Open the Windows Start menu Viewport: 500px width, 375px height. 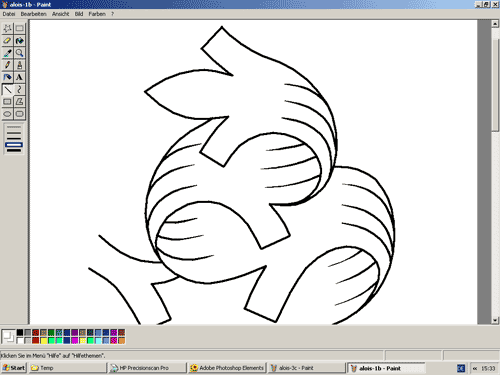[x=14, y=368]
